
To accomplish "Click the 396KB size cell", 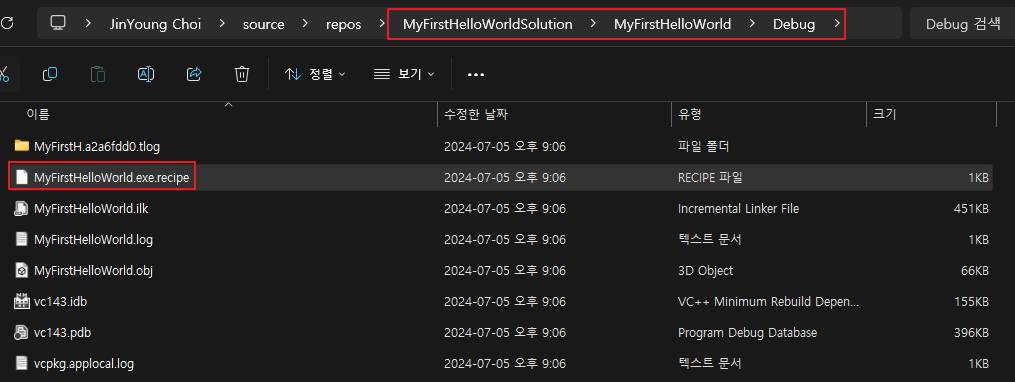I will (x=970, y=332).
